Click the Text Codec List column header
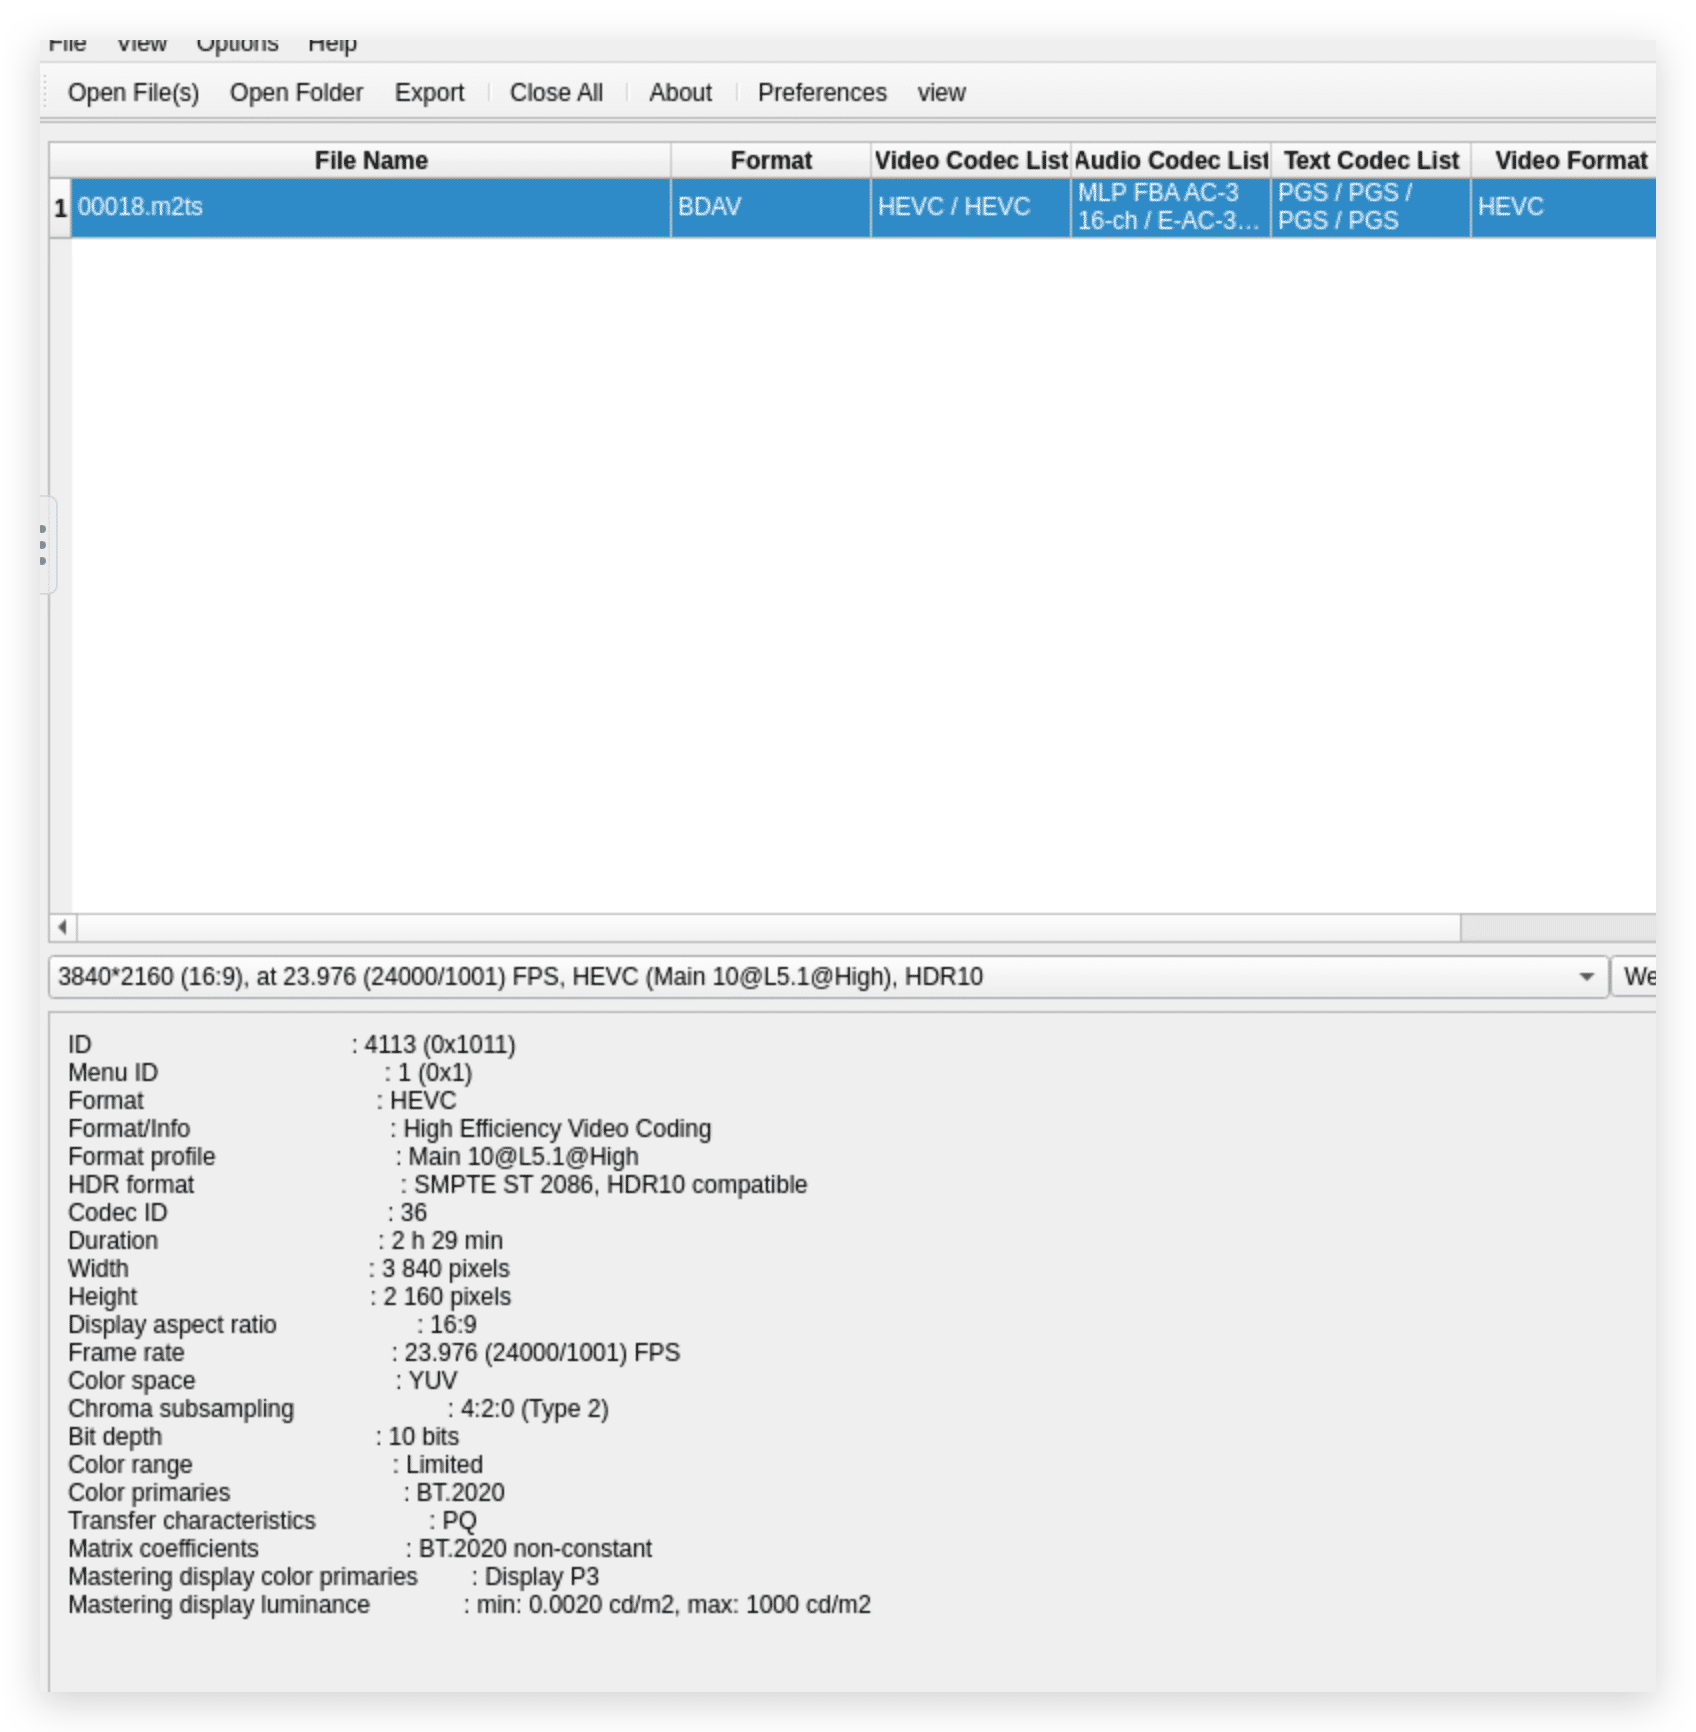 pyautogui.click(x=1370, y=160)
